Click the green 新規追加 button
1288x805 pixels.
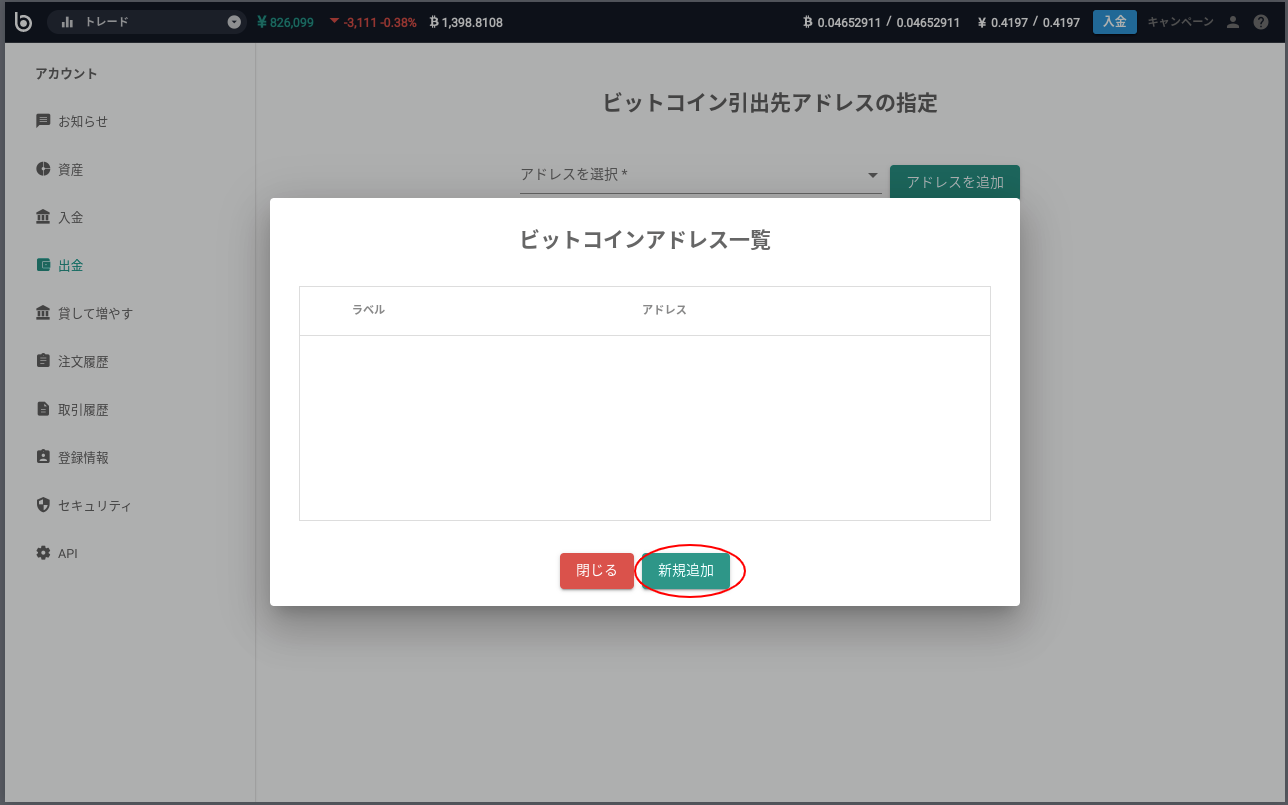(x=686, y=571)
